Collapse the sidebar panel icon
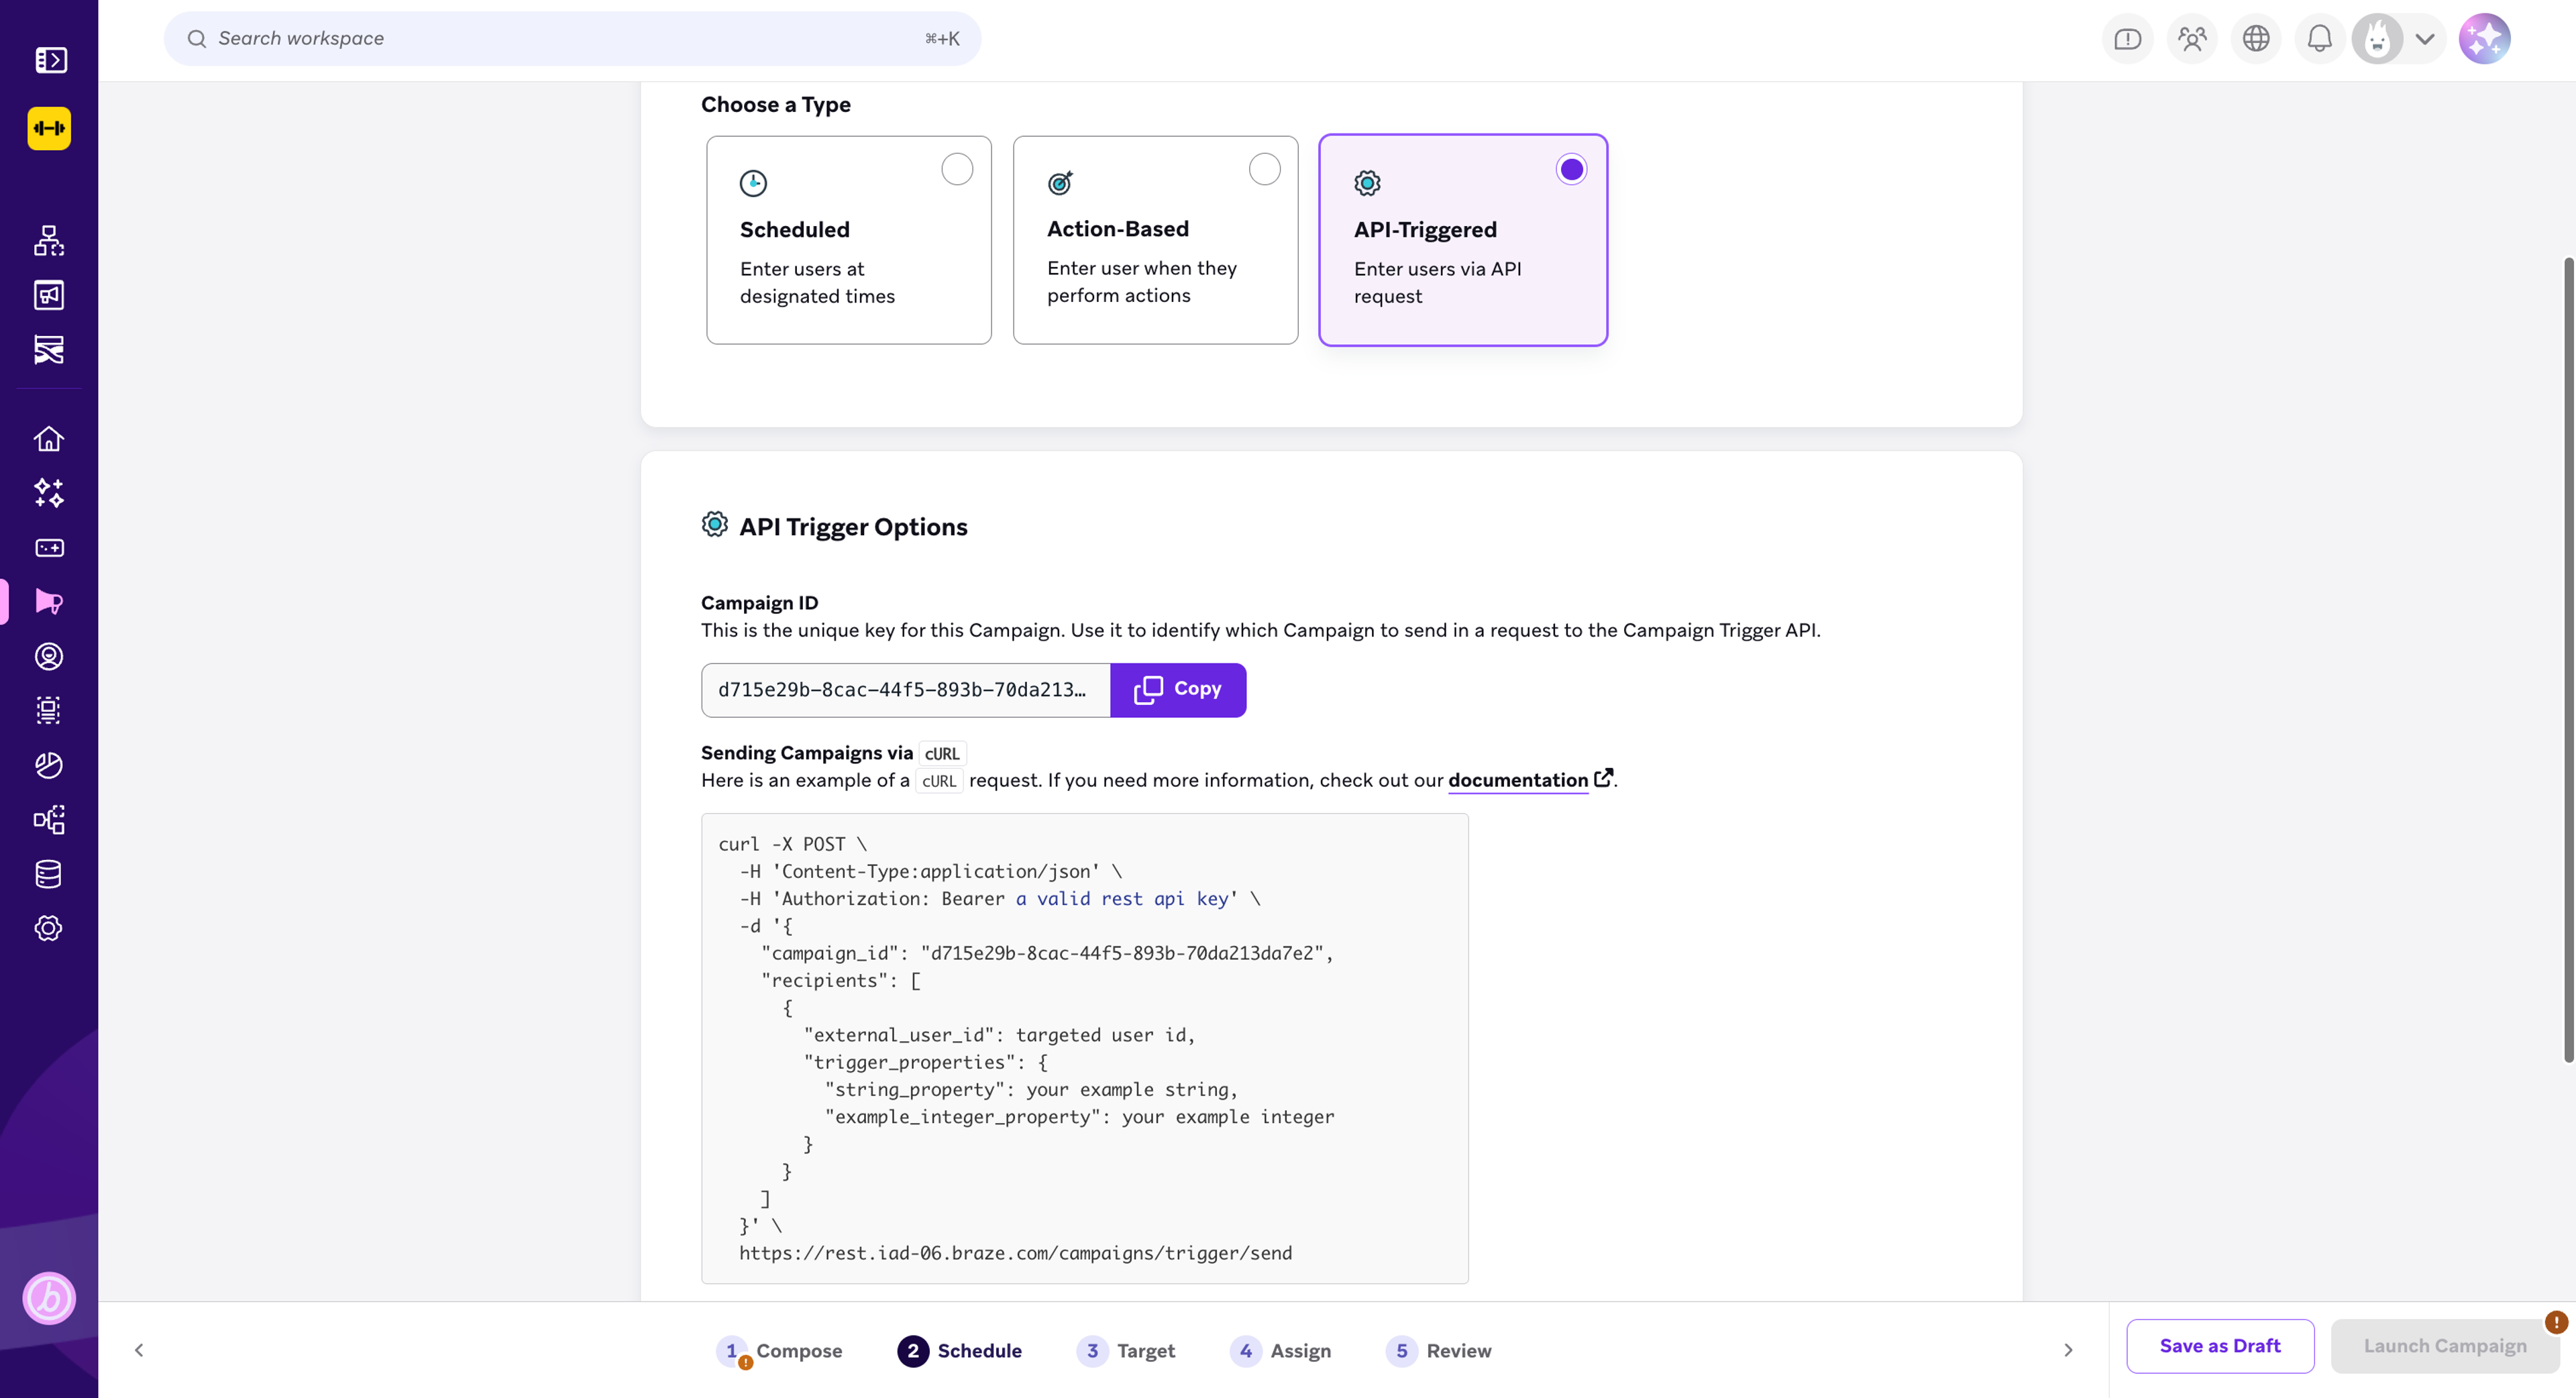The image size is (2576, 1398). coord(50,60)
